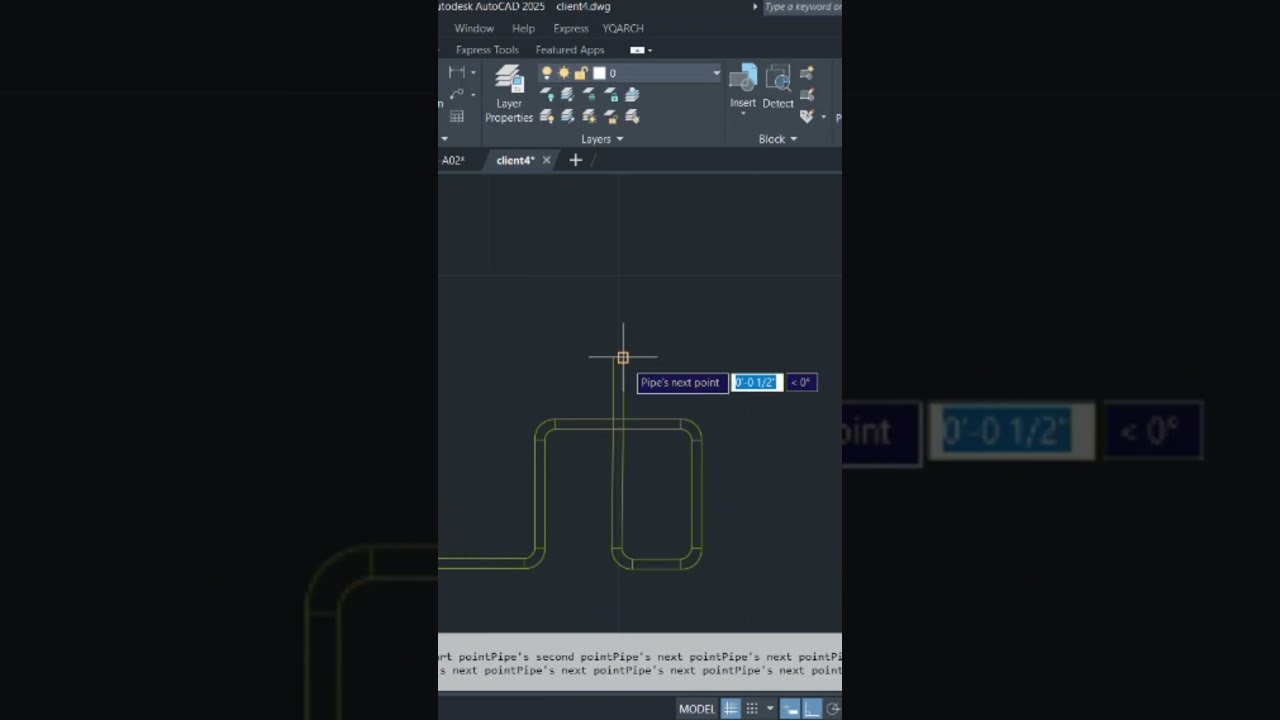
Task: Click the Table tool icon
Action: [456, 116]
